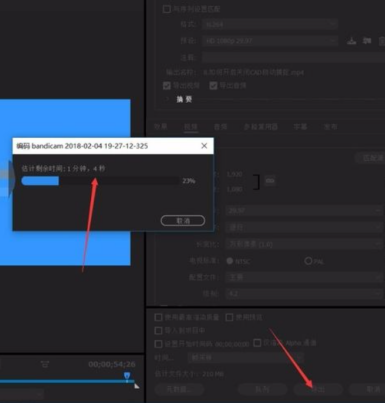
Task: Select the PAL radio button
Action: click(308, 261)
